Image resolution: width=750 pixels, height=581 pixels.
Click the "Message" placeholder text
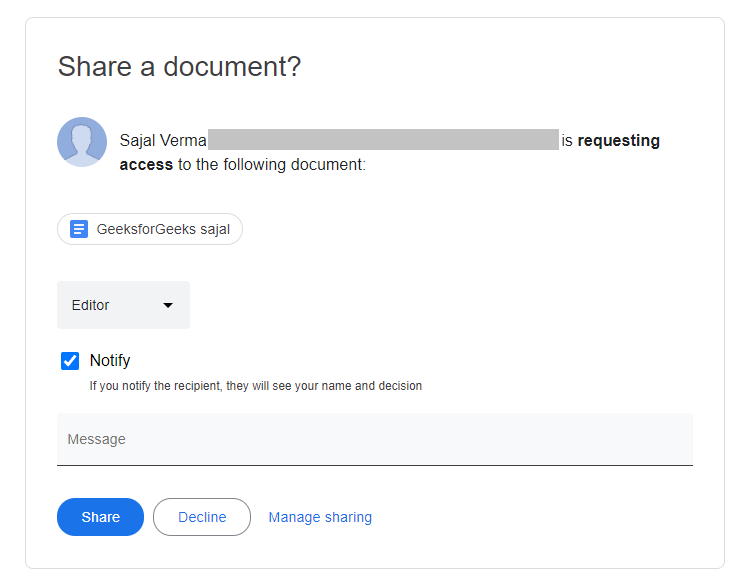[x=96, y=439]
